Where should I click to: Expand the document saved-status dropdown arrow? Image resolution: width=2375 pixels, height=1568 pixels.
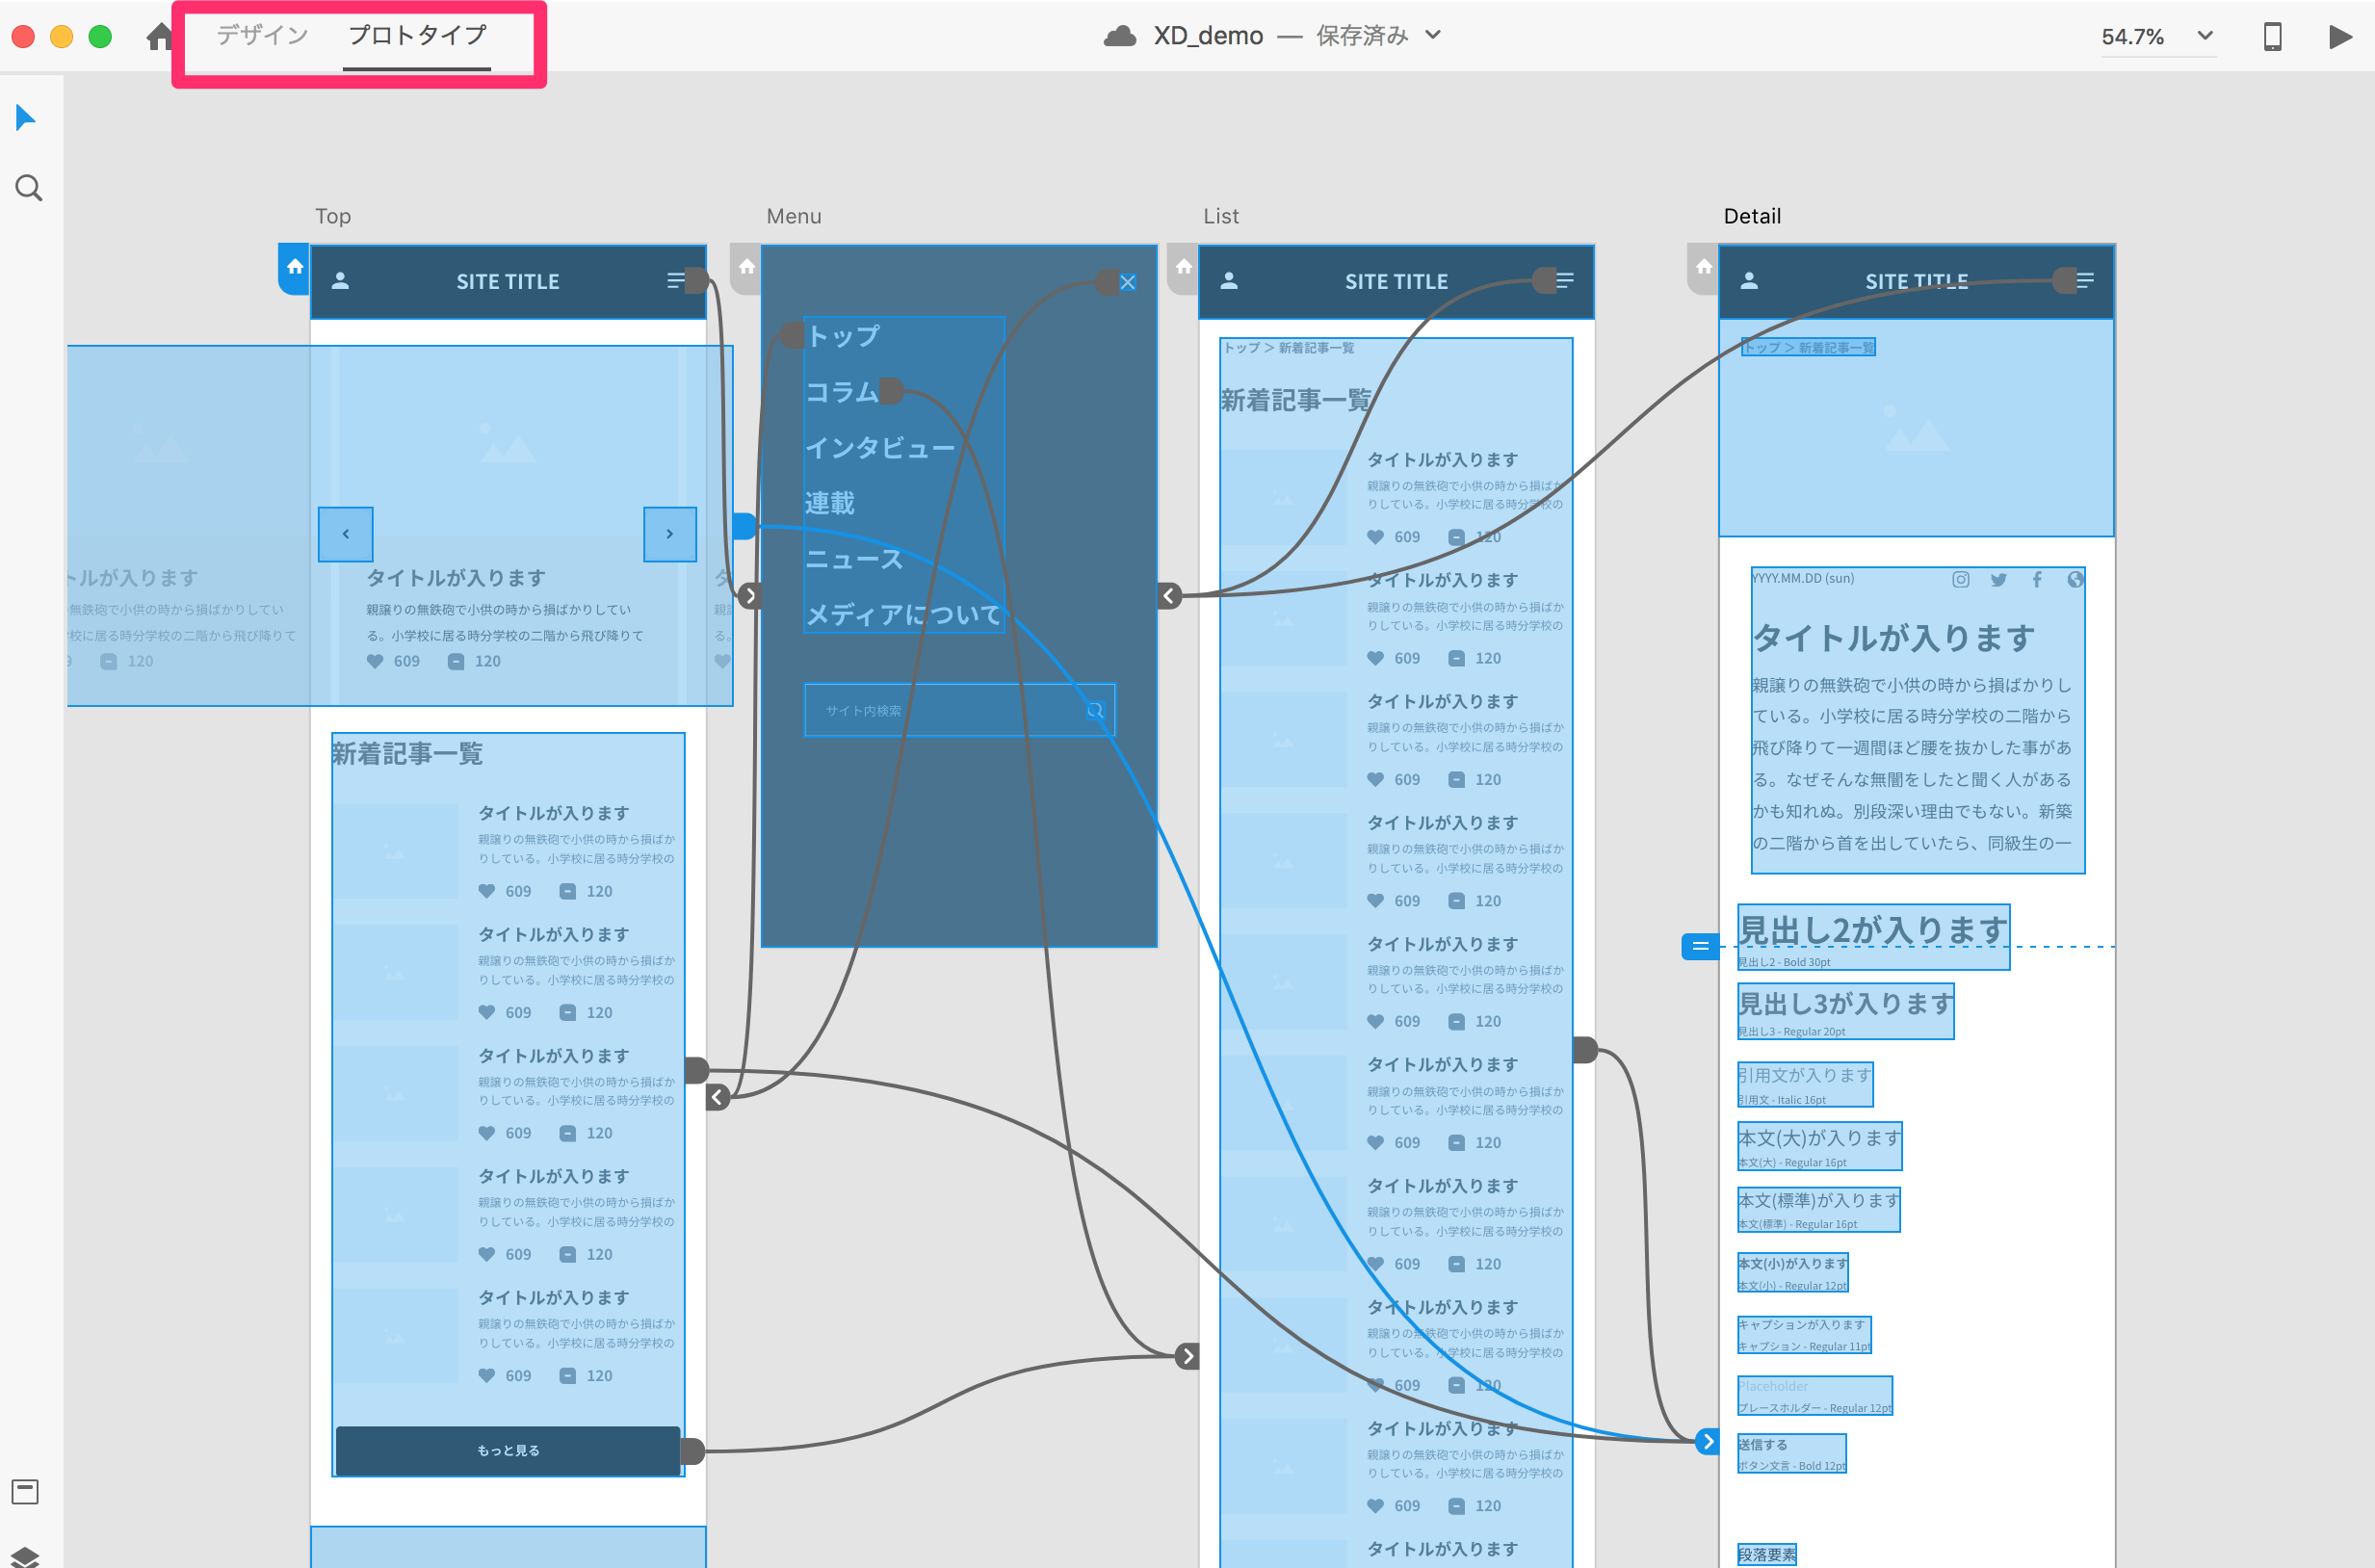pyautogui.click(x=1433, y=35)
